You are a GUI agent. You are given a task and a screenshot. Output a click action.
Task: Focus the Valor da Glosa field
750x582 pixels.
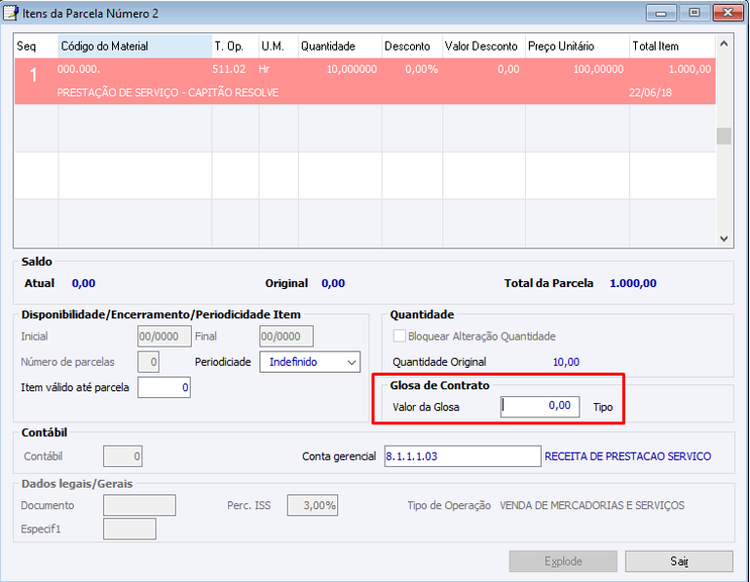[x=540, y=406]
